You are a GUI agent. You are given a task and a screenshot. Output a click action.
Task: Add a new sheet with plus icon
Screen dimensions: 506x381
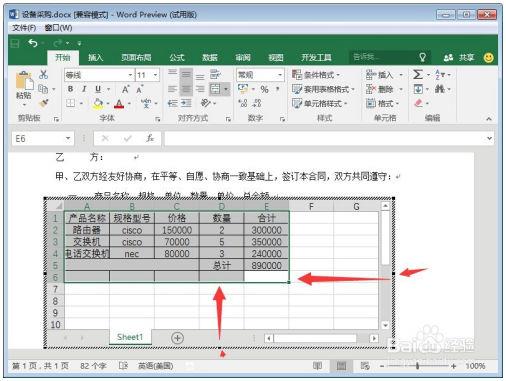pyautogui.click(x=177, y=338)
